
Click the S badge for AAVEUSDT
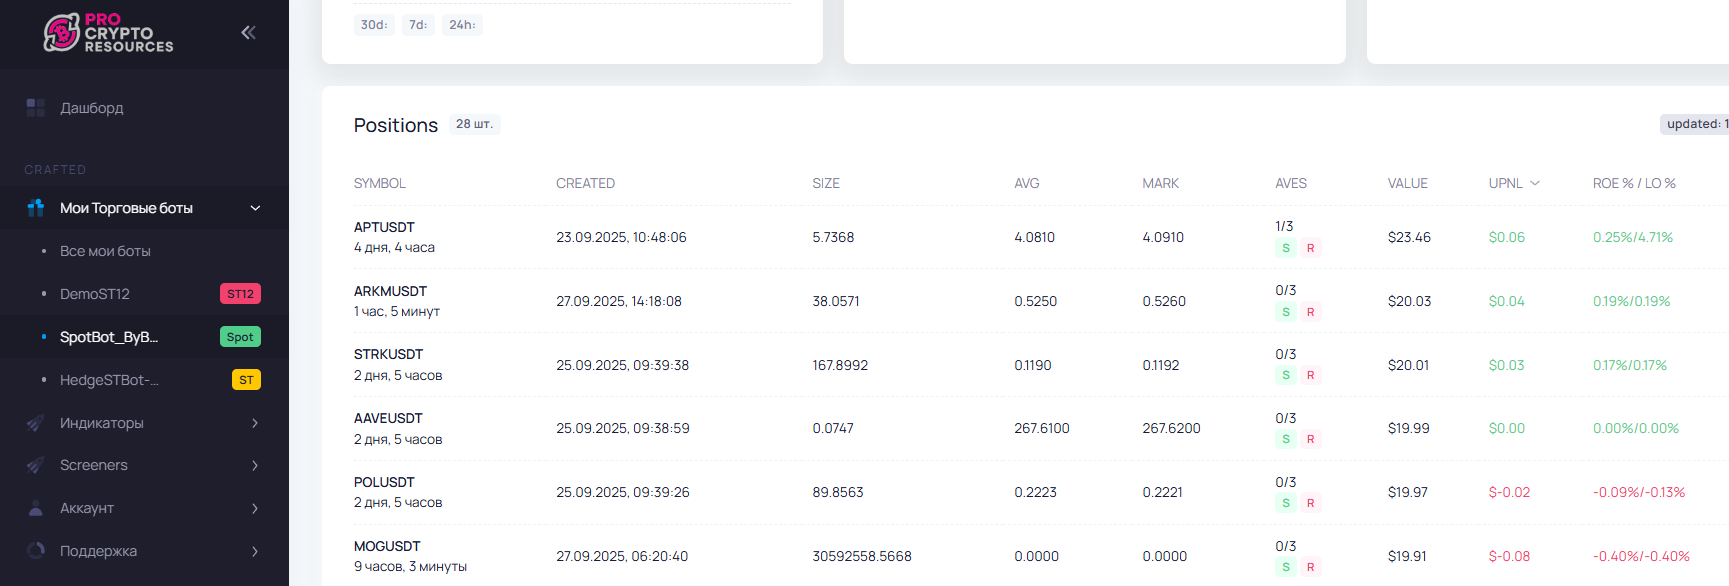(1286, 439)
